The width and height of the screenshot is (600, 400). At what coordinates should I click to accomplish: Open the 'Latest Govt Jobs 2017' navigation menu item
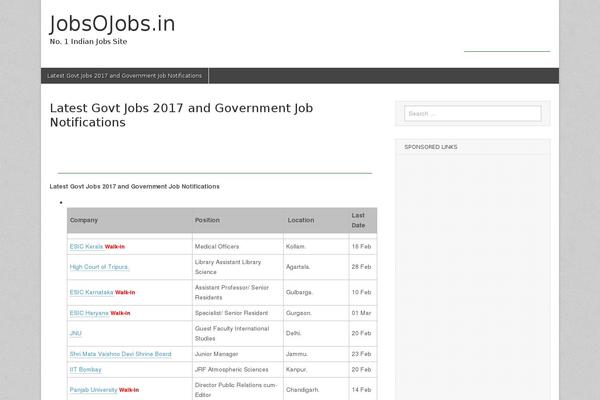click(x=124, y=76)
